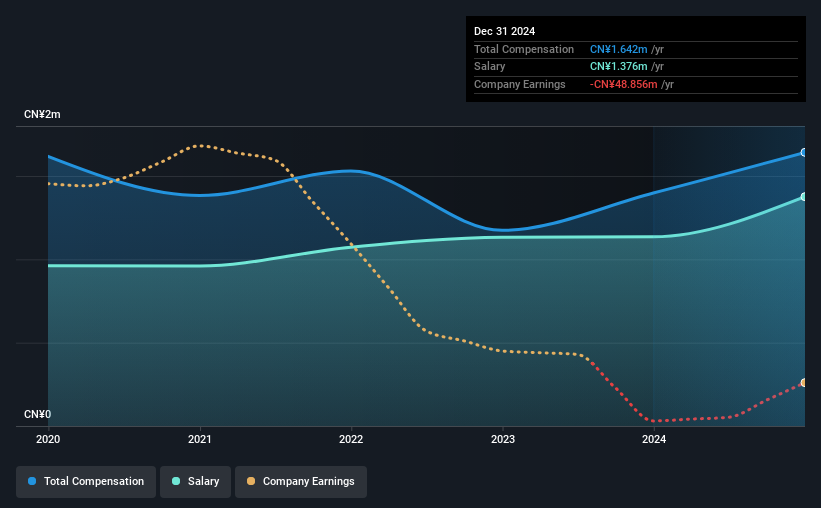The image size is (821, 508).
Task: Click the Total Compensation tooltip row label
Action: [524, 49]
